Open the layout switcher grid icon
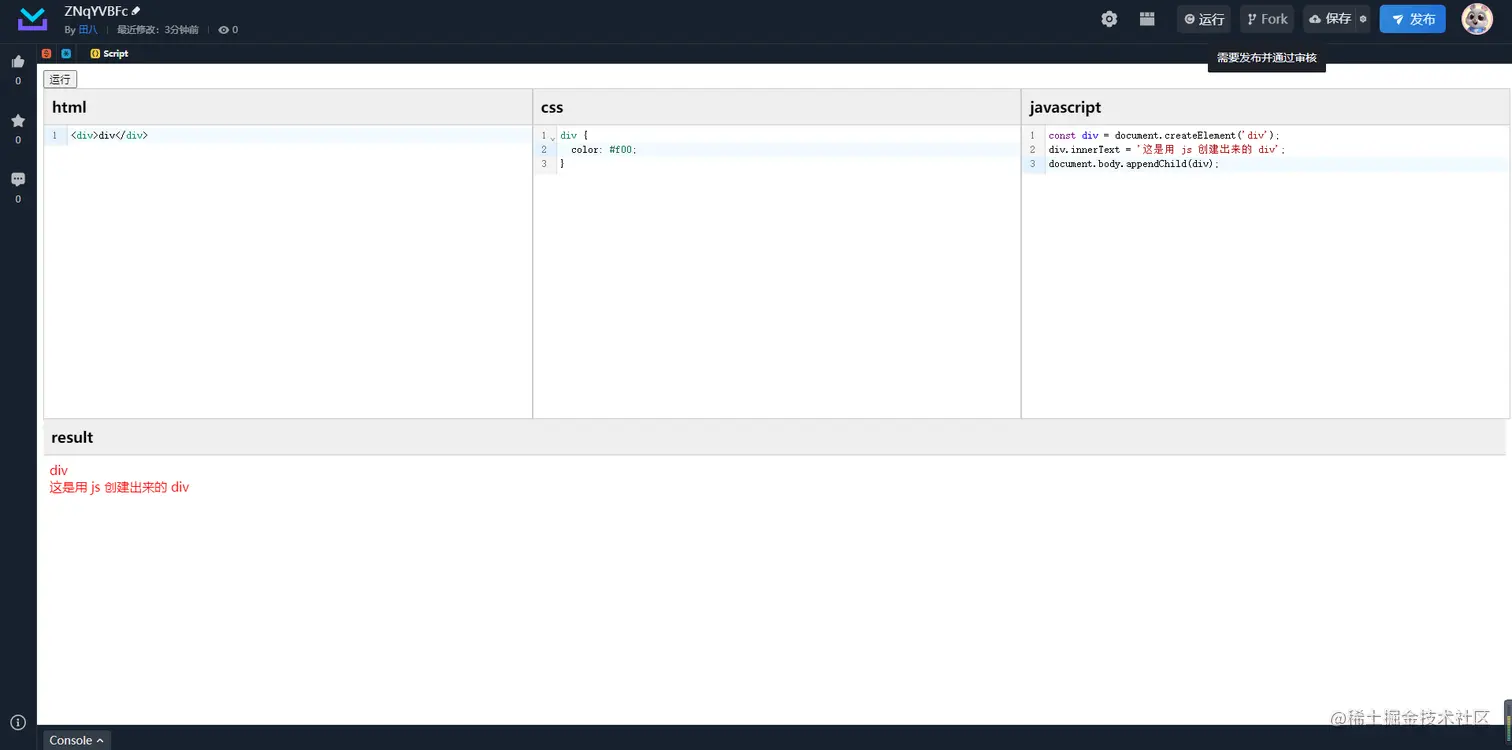Viewport: 1512px width, 750px height. click(x=1147, y=19)
